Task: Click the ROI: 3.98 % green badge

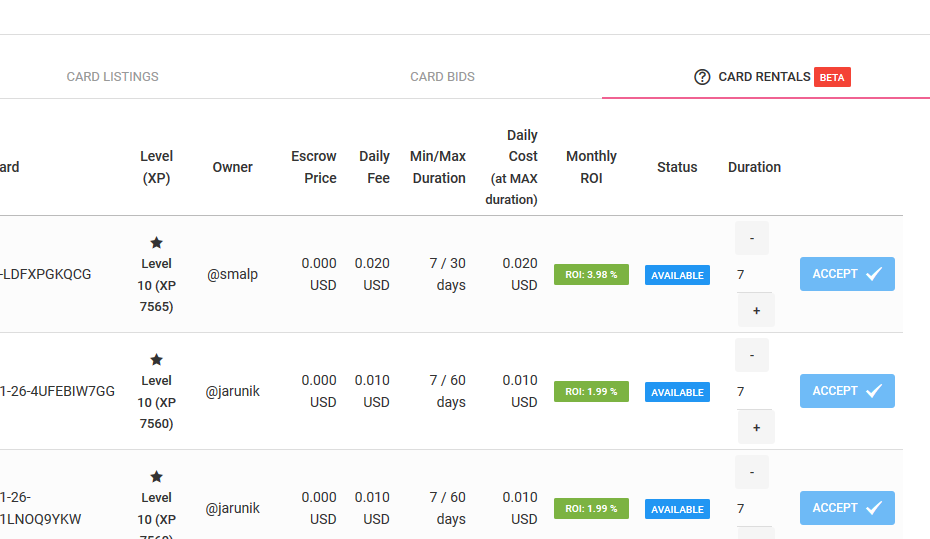Action: (x=591, y=275)
